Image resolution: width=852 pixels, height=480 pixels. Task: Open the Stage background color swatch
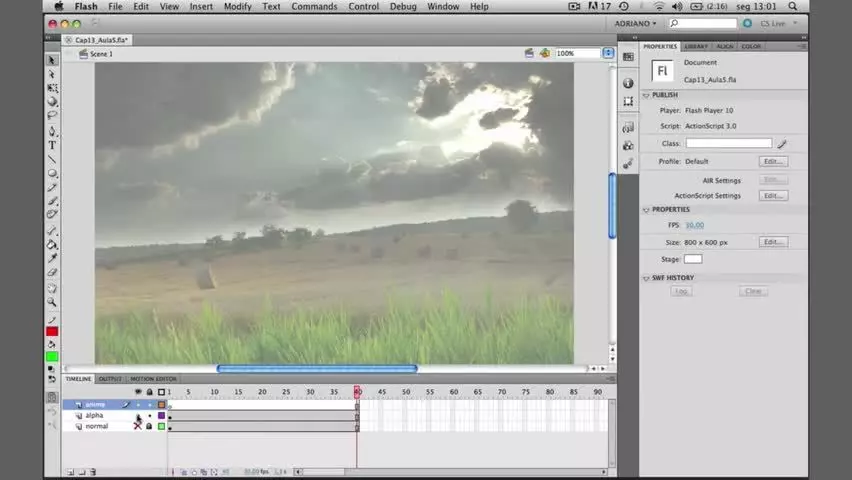point(693,259)
